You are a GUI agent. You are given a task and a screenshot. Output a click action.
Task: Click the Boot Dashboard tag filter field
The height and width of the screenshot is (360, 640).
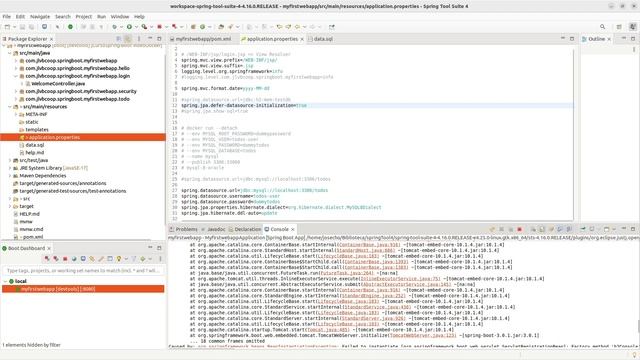click(83, 271)
